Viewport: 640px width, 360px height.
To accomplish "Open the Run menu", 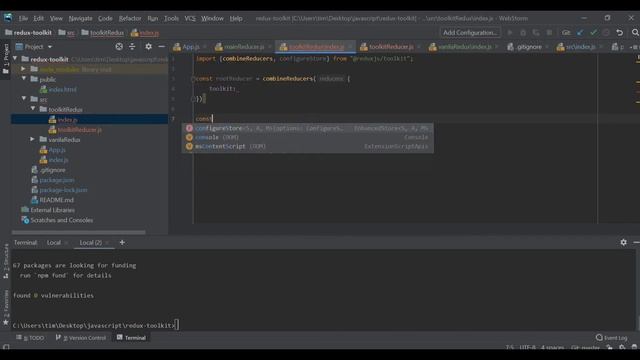I will pyautogui.click(x=153, y=18).
